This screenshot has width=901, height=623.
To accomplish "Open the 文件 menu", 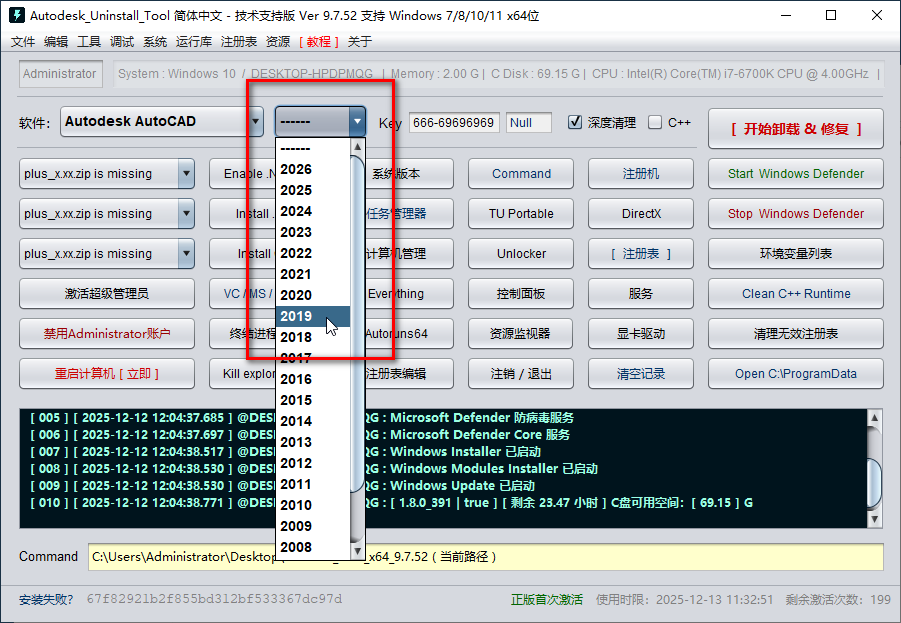I will click(x=23, y=41).
